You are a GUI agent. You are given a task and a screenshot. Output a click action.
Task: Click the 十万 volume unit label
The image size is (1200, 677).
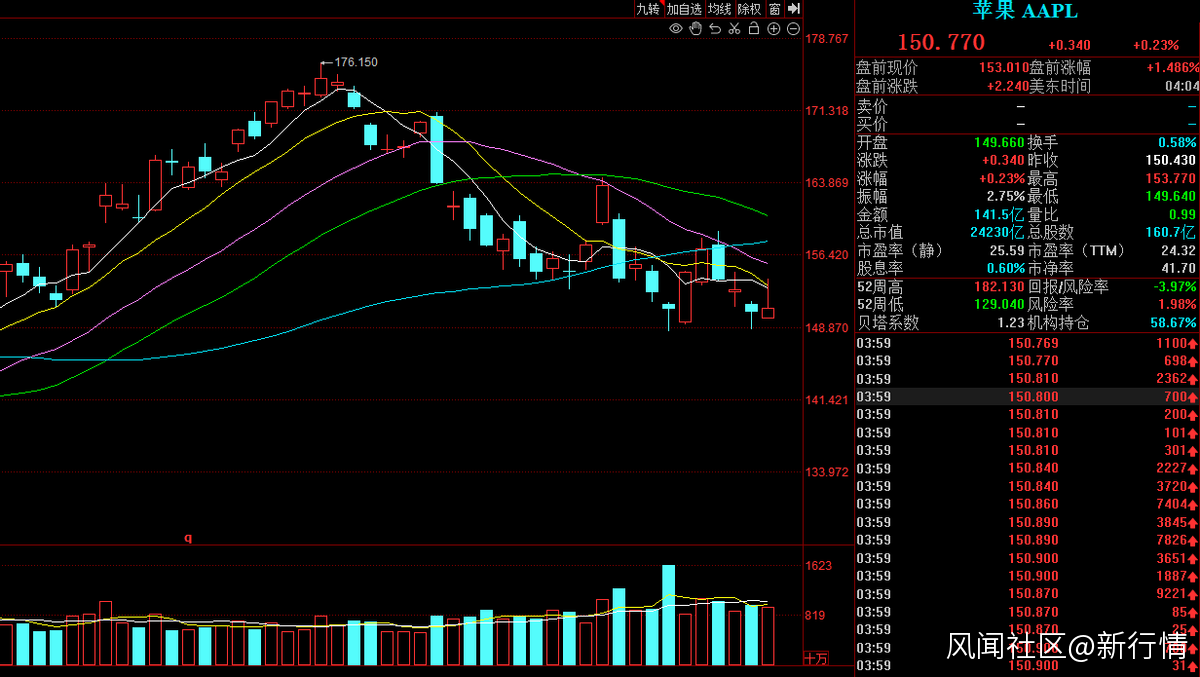(x=816, y=658)
